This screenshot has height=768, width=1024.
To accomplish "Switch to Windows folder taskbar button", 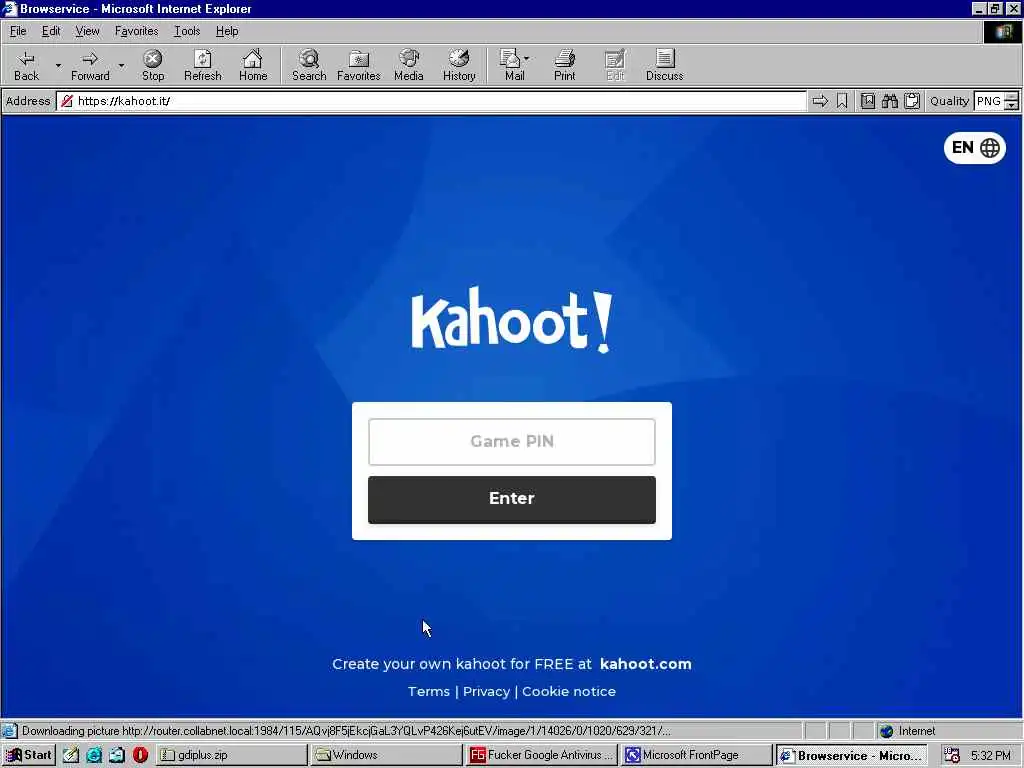I will click(x=385, y=755).
